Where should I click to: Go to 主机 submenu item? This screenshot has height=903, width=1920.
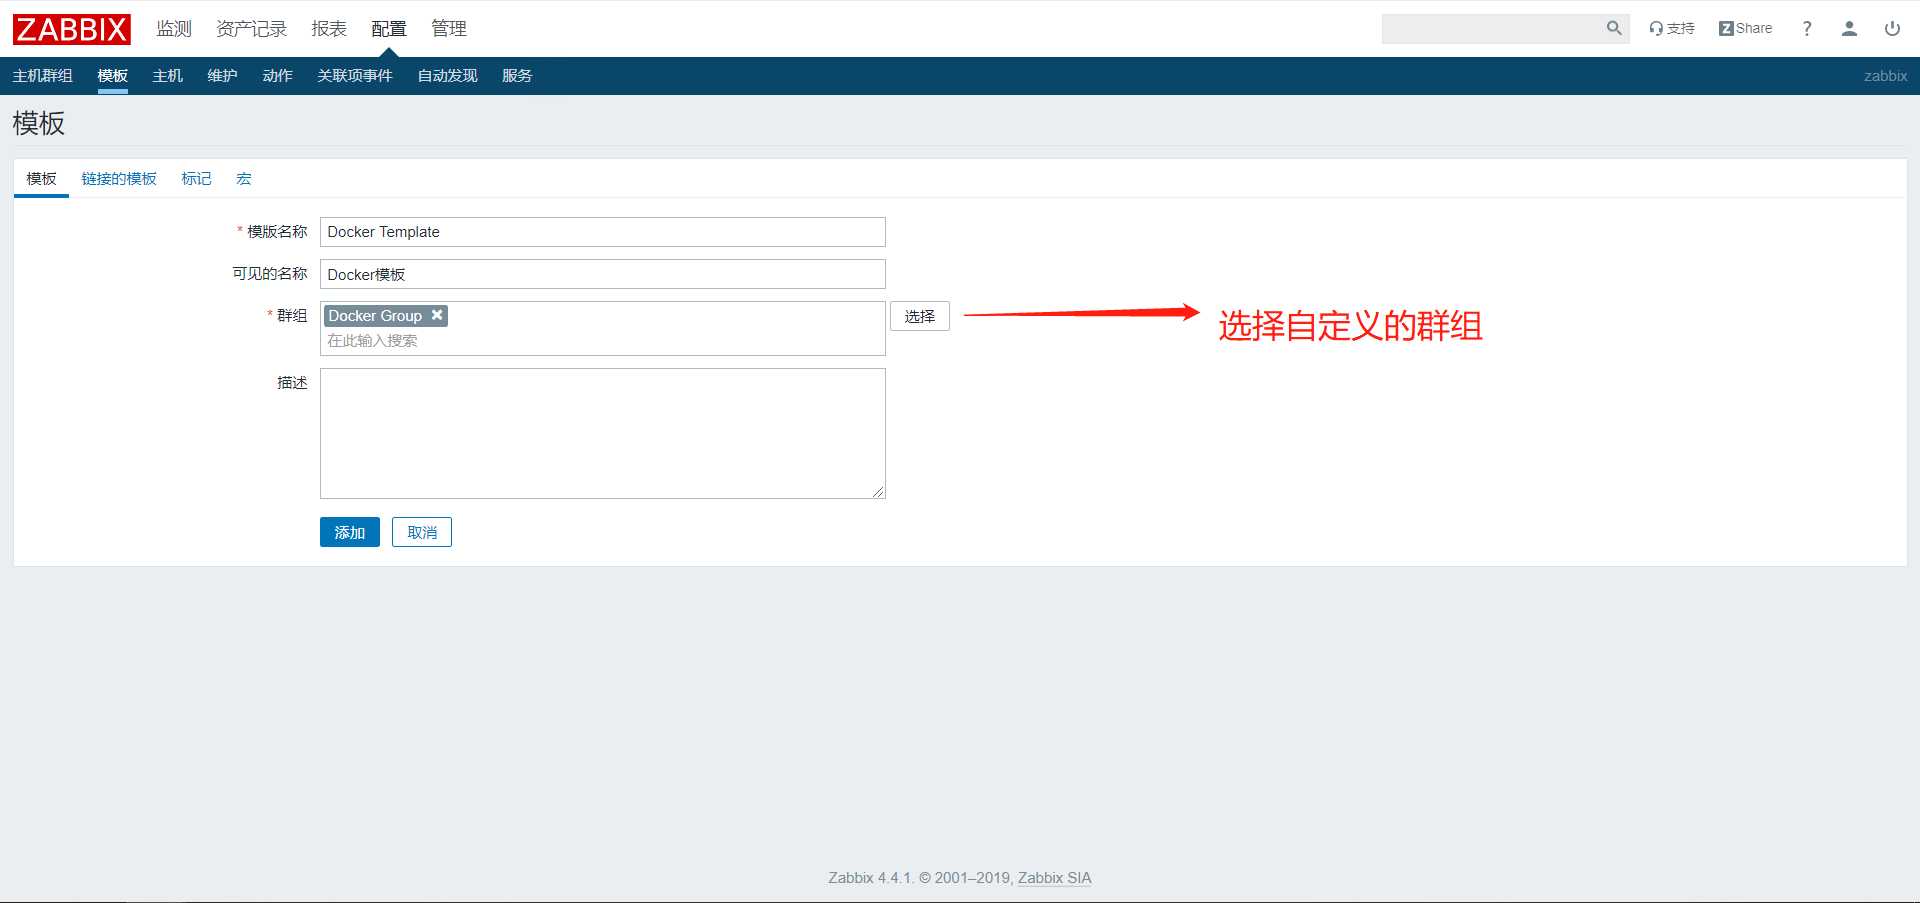[x=168, y=76]
